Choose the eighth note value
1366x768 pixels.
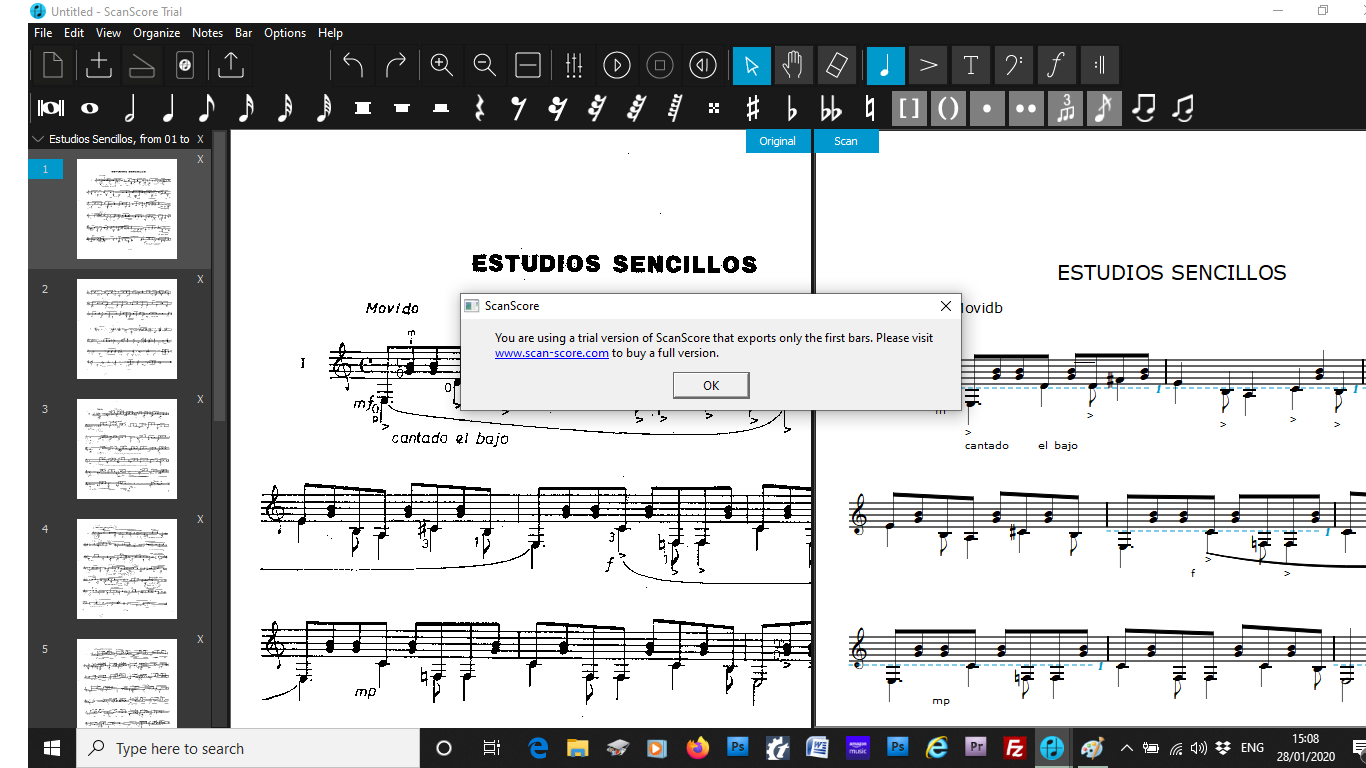click(x=207, y=108)
